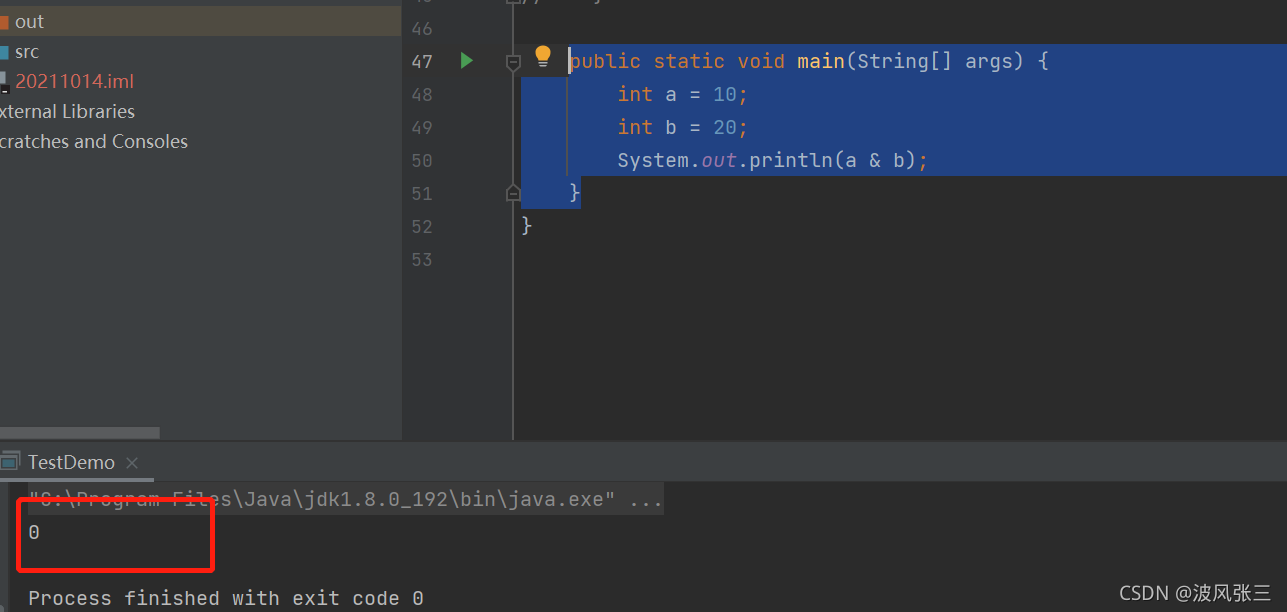Collapse main method fold marker at line 47
This screenshot has height=612, width=1287.
(x=513, y=62)
